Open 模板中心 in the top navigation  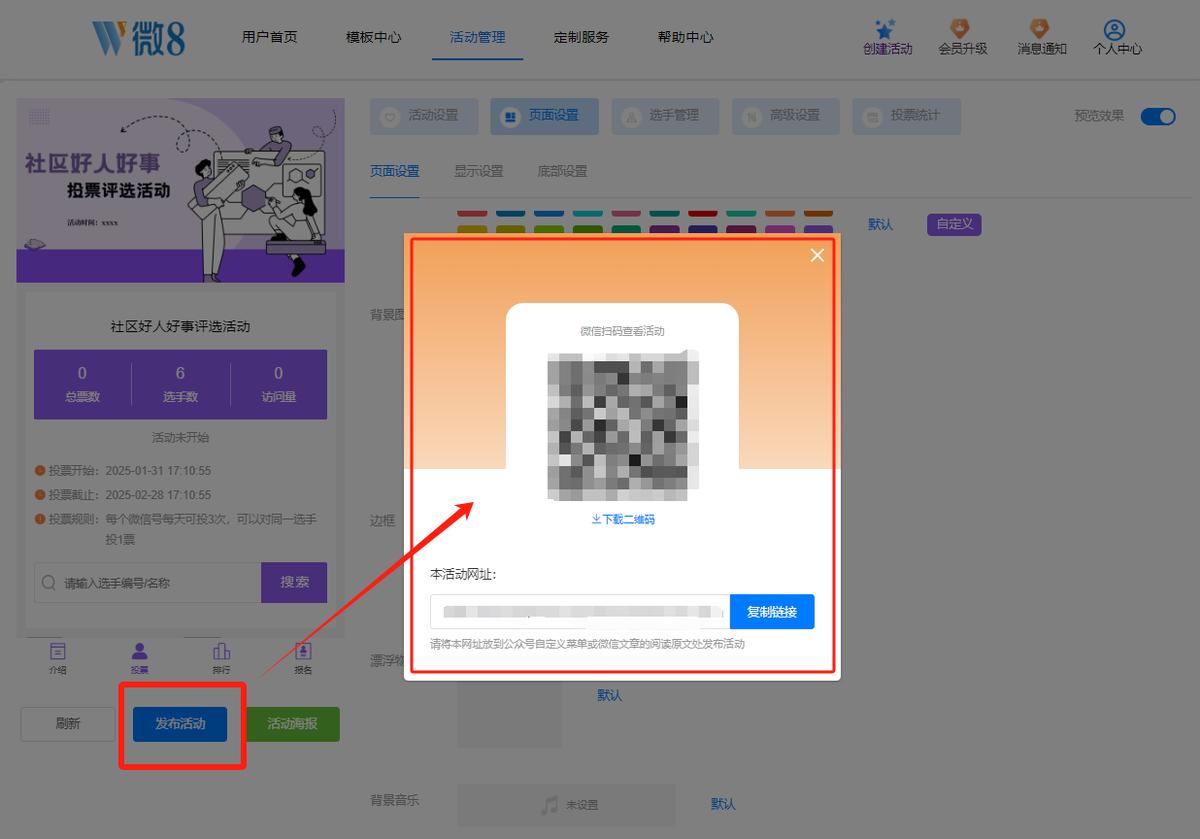pyautogui.click(x=373, y=37)
